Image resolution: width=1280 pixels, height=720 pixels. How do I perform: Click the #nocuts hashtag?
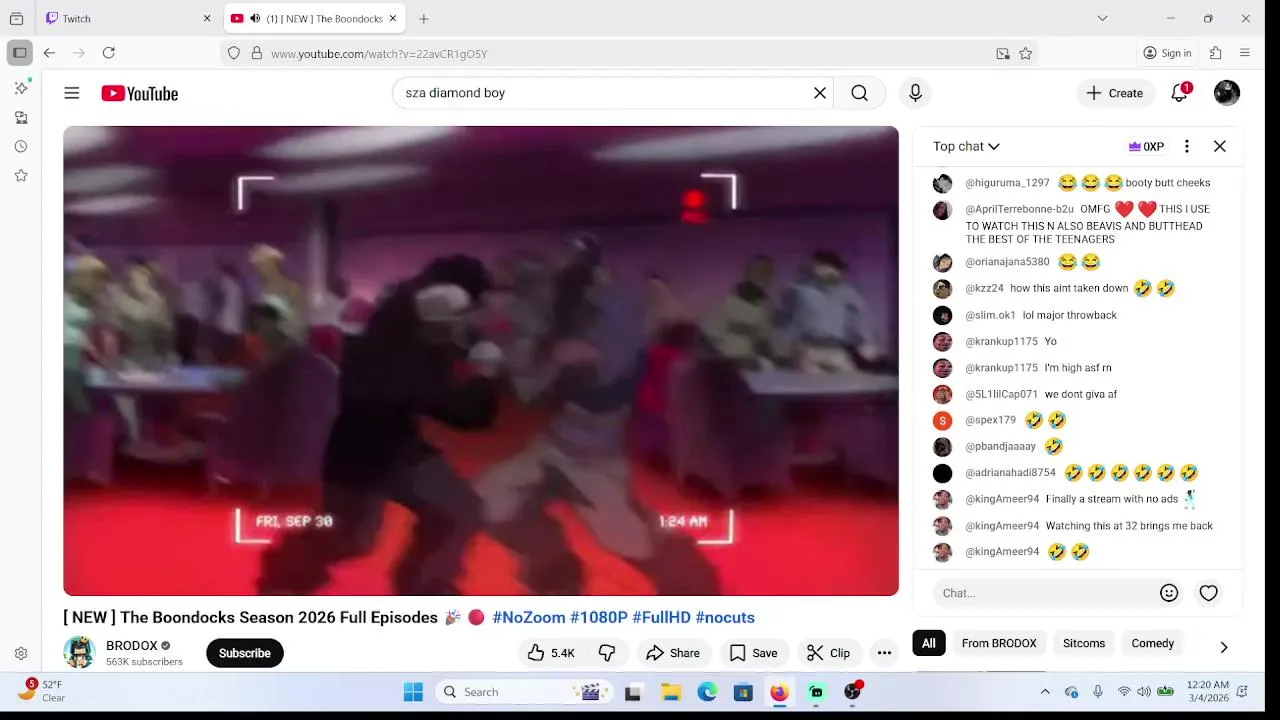725,618
